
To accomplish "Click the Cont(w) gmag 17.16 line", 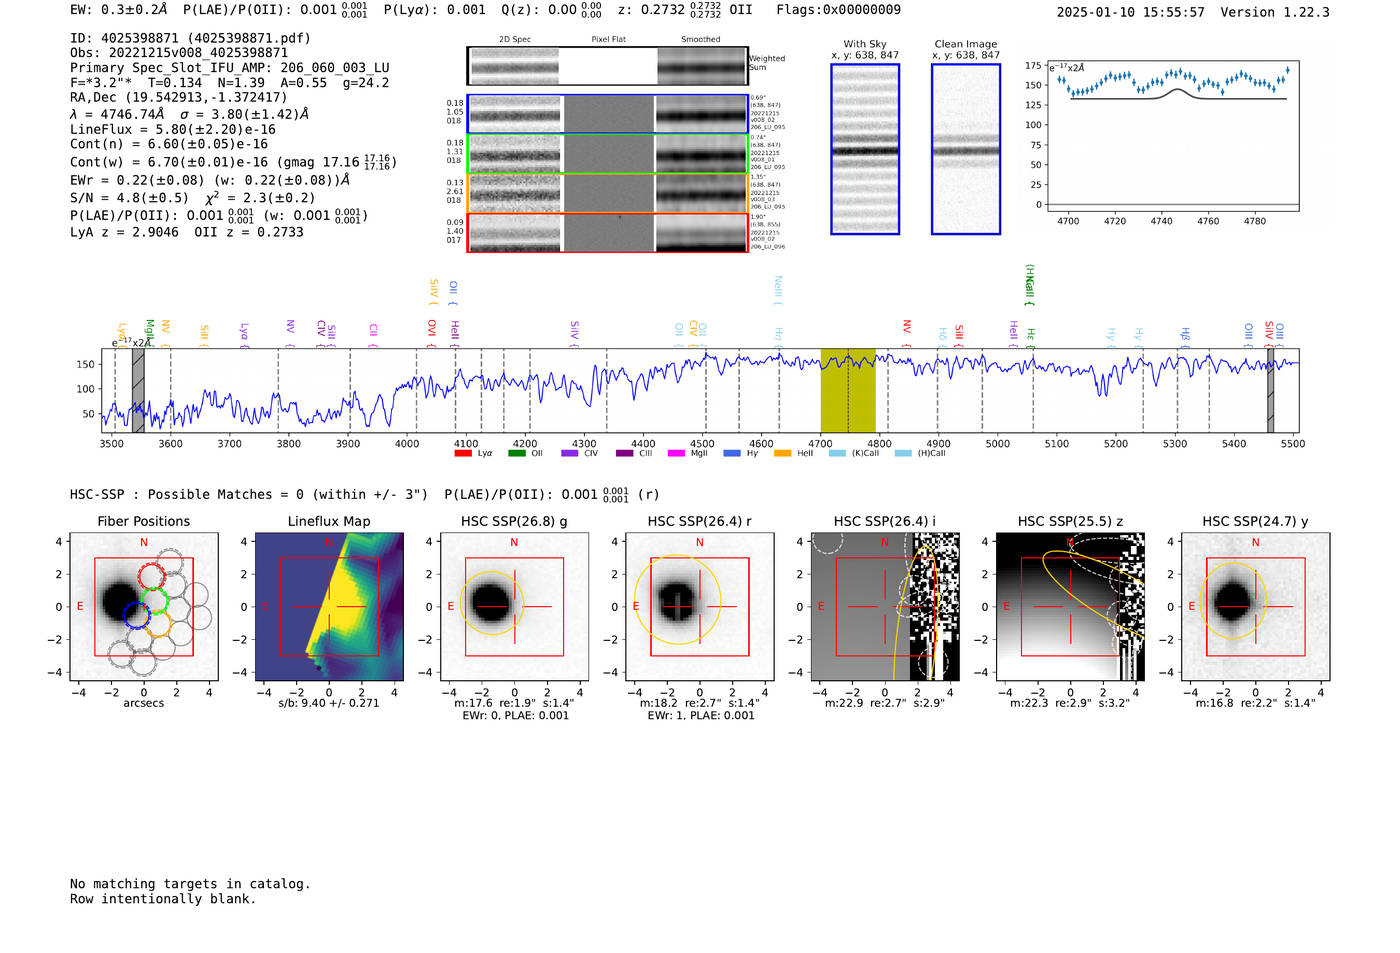I will pos(233,162).
